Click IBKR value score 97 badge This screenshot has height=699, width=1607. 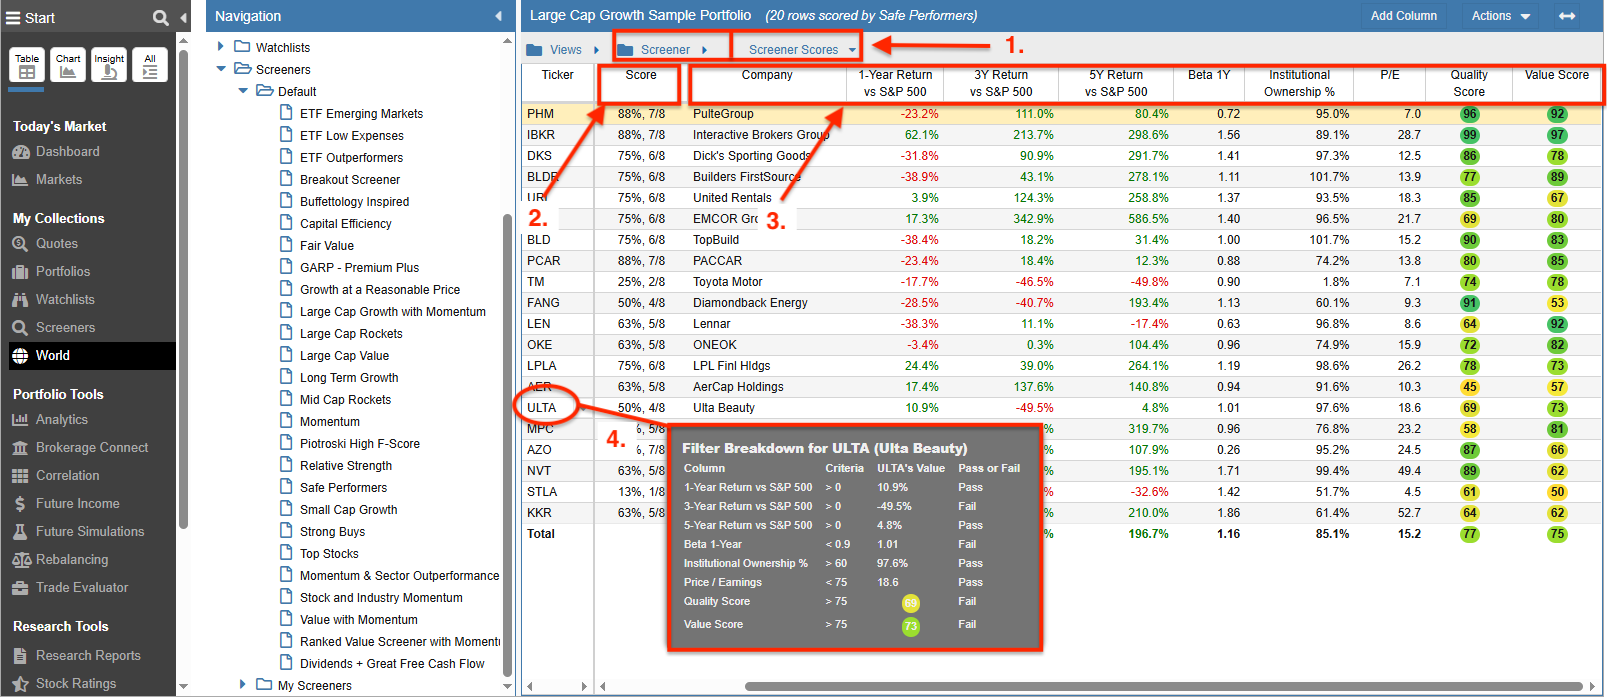(1557, 135)
